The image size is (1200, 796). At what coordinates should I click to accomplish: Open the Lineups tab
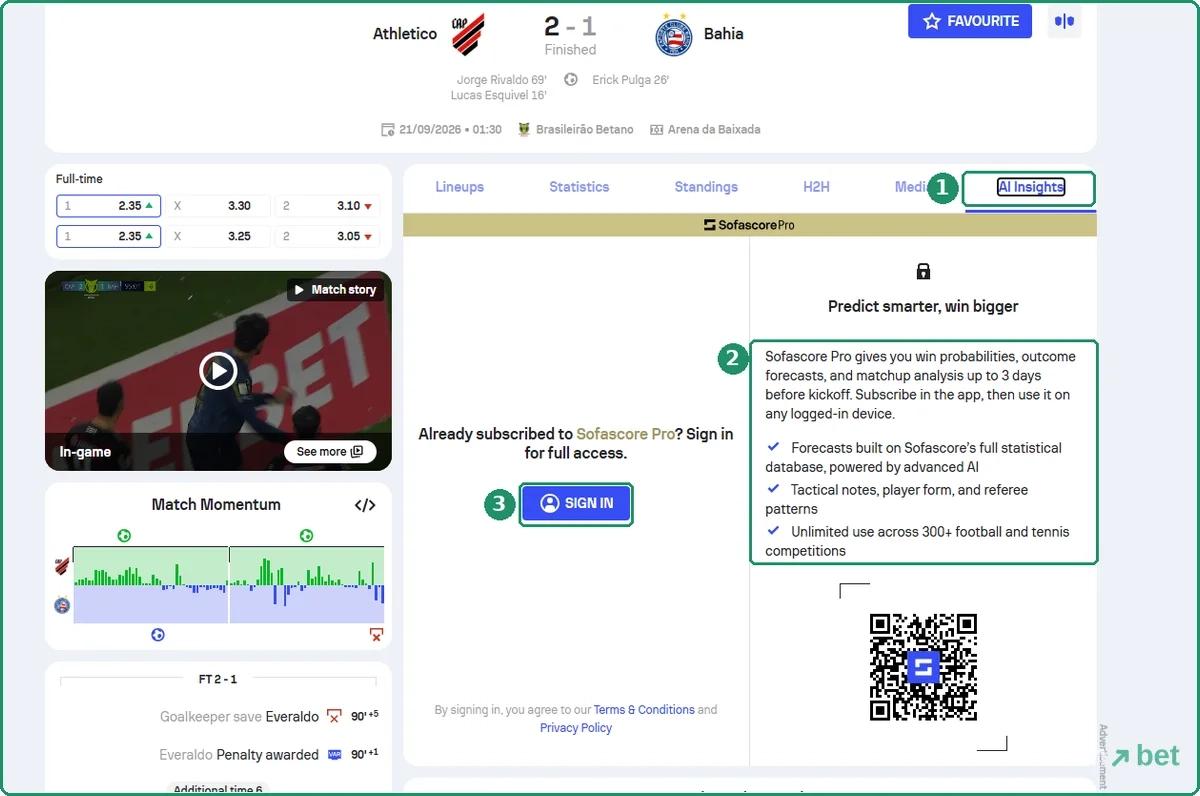point(459,187)
